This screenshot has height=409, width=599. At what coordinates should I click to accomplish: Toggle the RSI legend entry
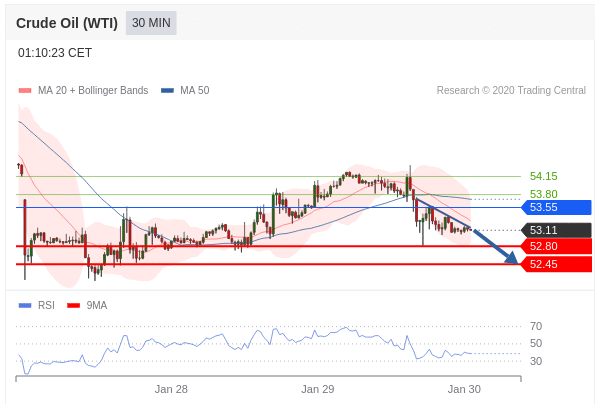click(37, 305)
